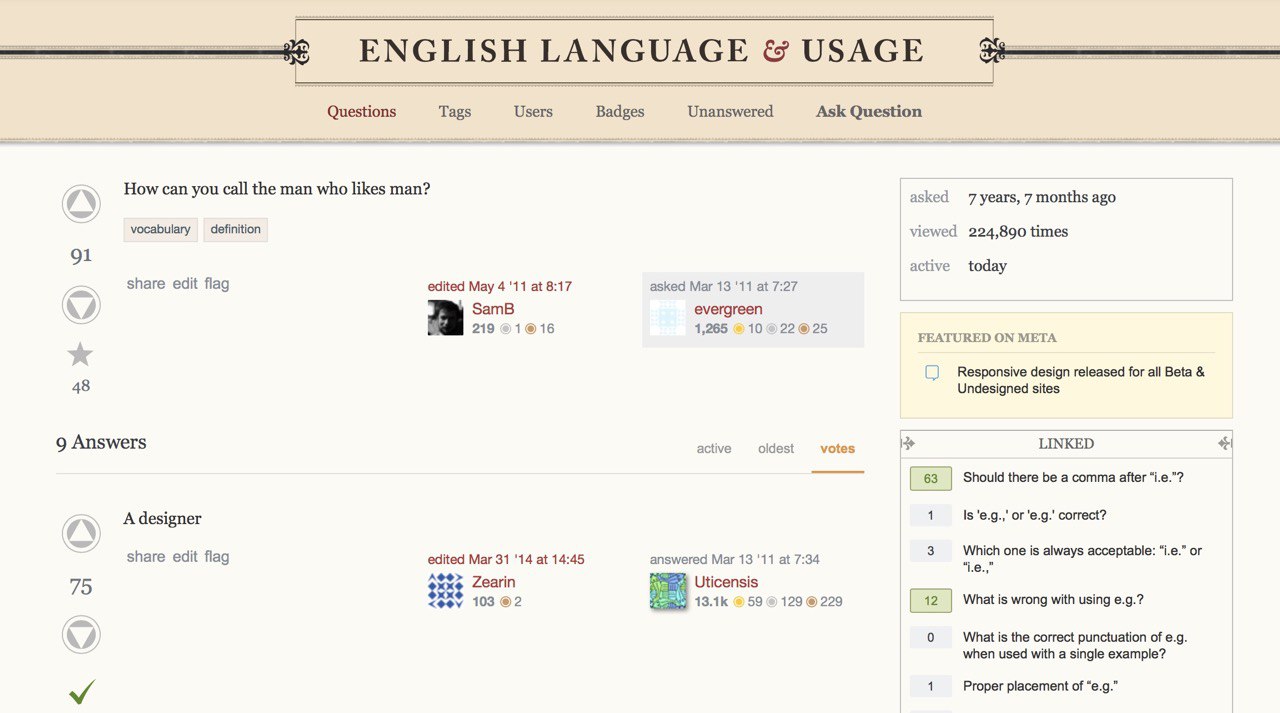Click share under the 'A designer' answer
The height and width of the screenshot is (713, 1280).
click(x=146, y=556)
